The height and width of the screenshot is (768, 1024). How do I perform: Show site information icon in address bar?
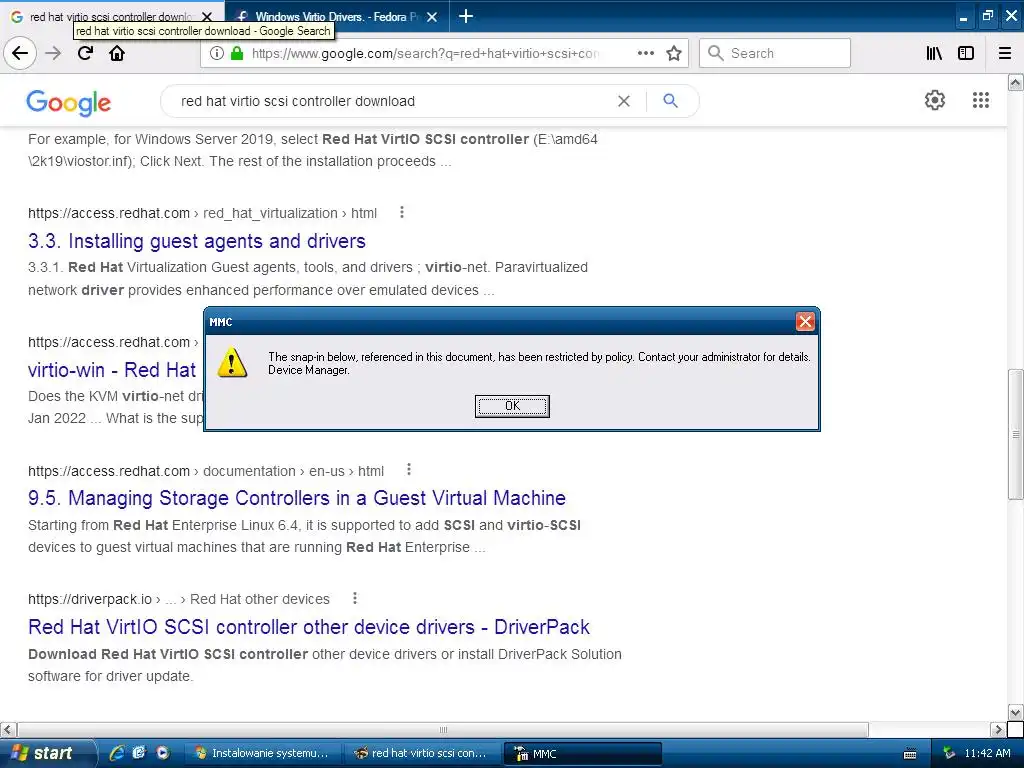coord(216,54)
